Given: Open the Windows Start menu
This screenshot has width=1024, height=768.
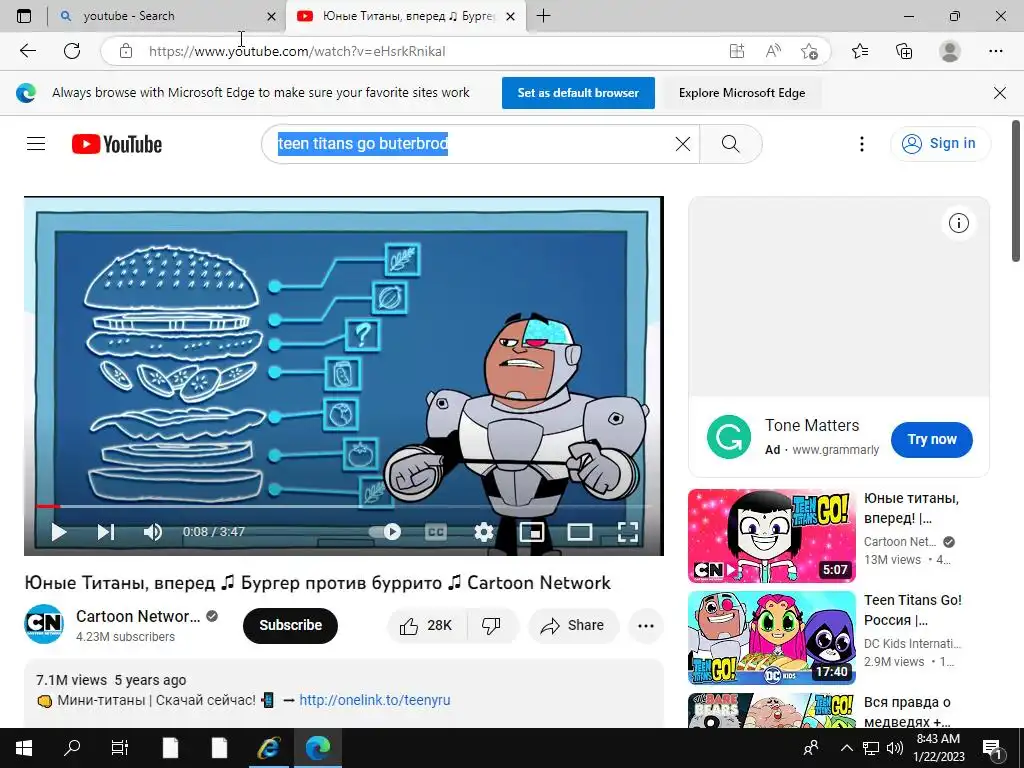Looking at the screenshot, I should [x=24, y=748].
